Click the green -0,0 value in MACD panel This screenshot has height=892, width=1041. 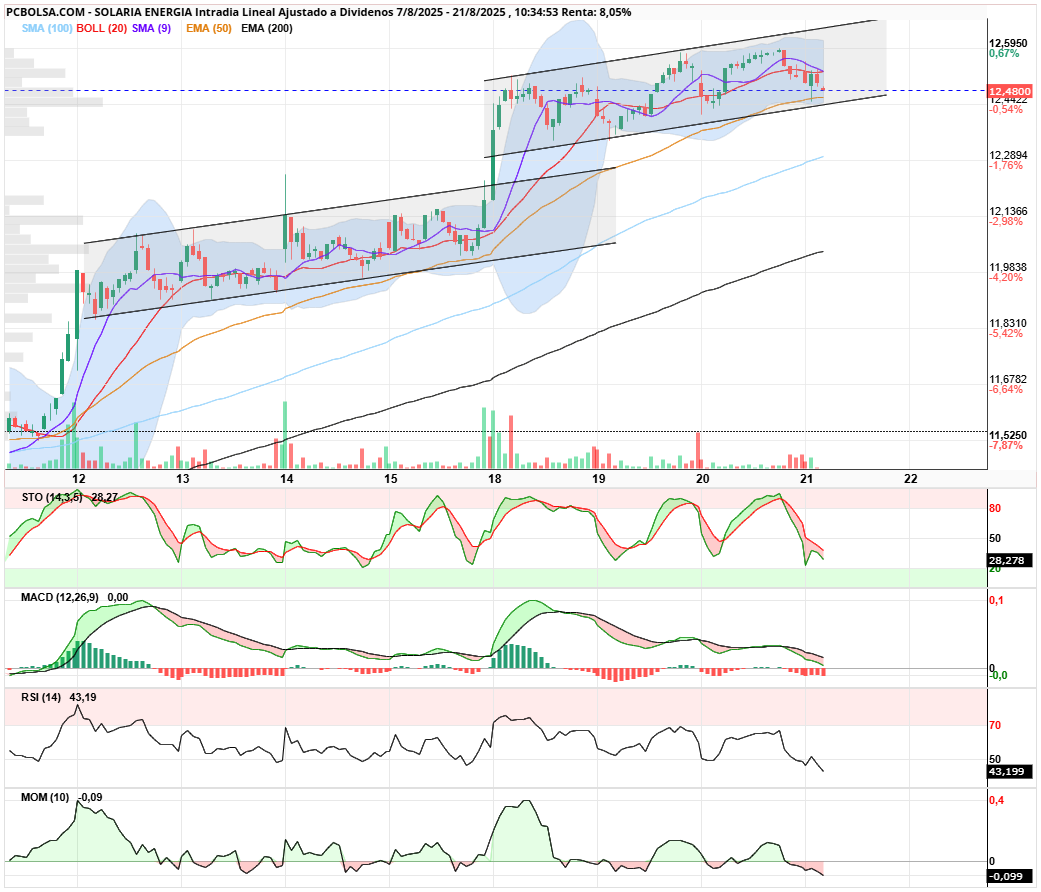tap(999, 676)
